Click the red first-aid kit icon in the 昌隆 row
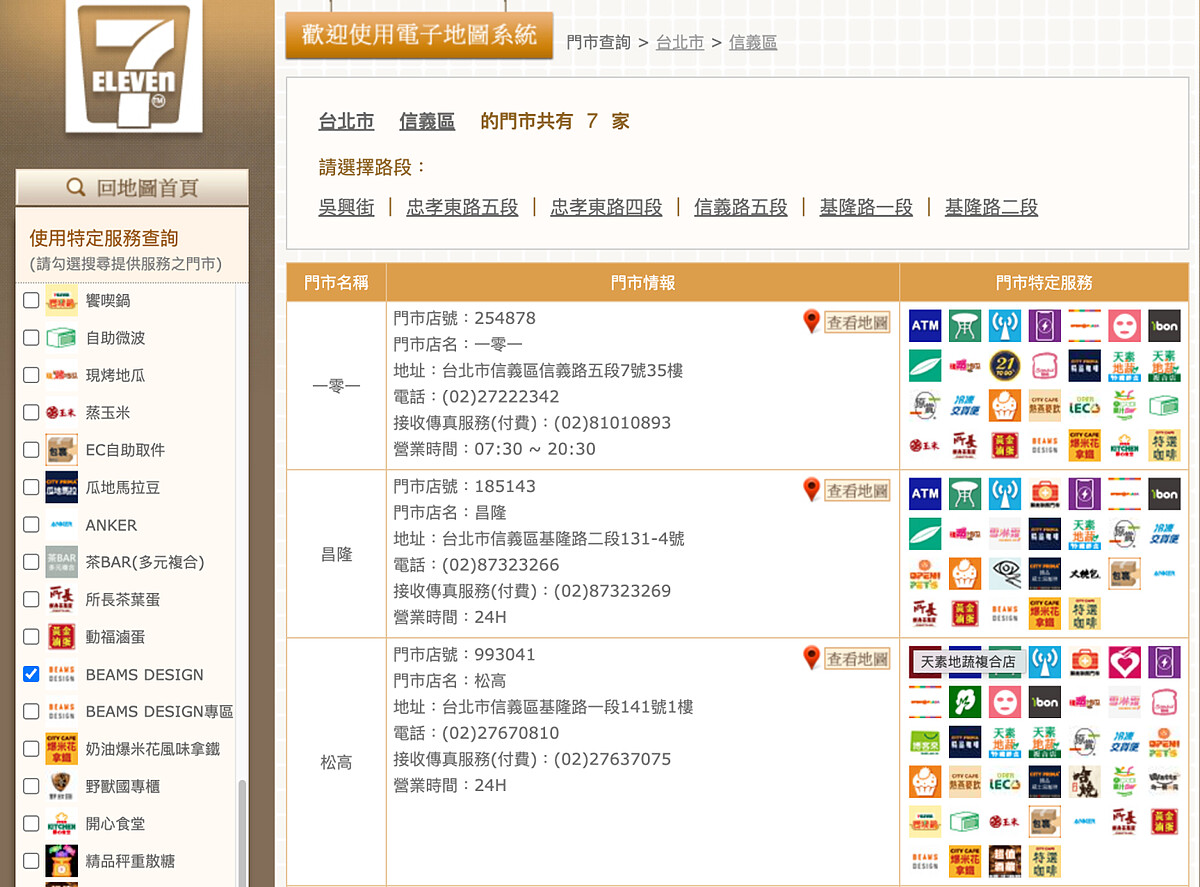Viewport: 1200px width, 887px height. pos(1045,494)
